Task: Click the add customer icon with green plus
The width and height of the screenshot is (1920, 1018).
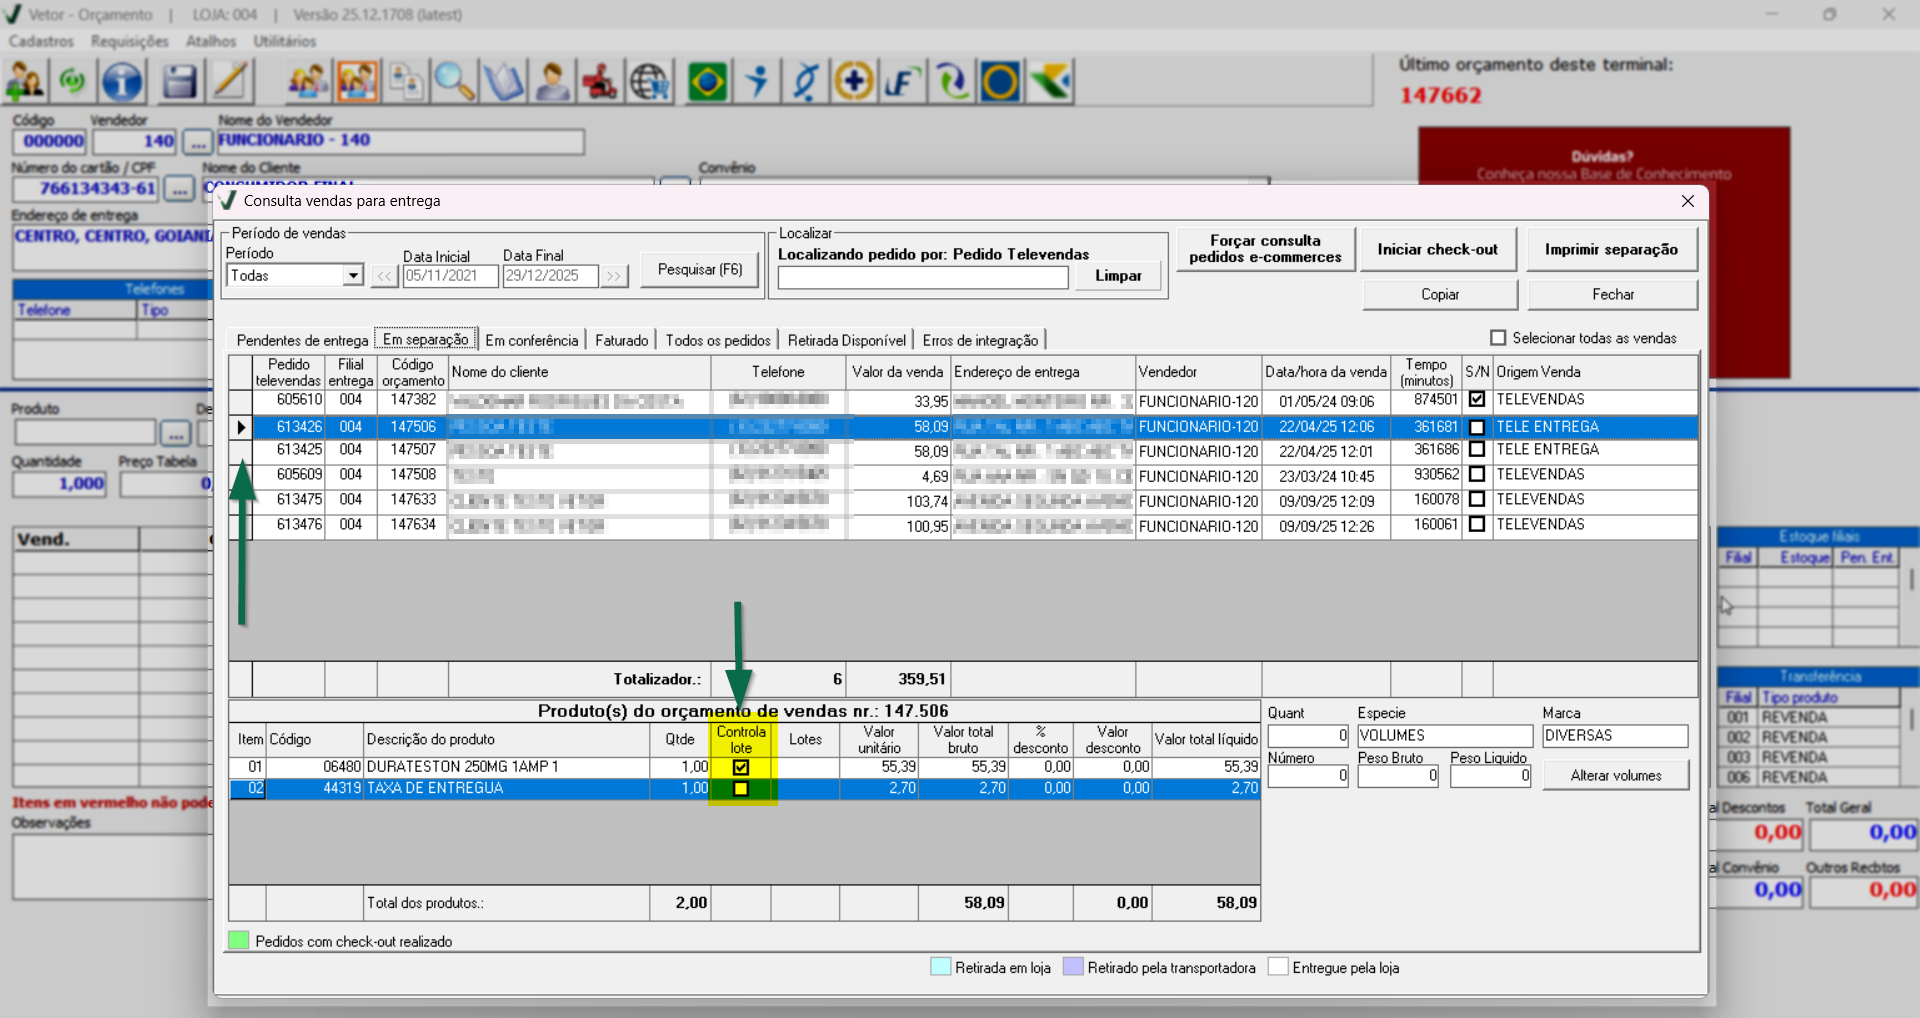Action: [x=25, y=81]
